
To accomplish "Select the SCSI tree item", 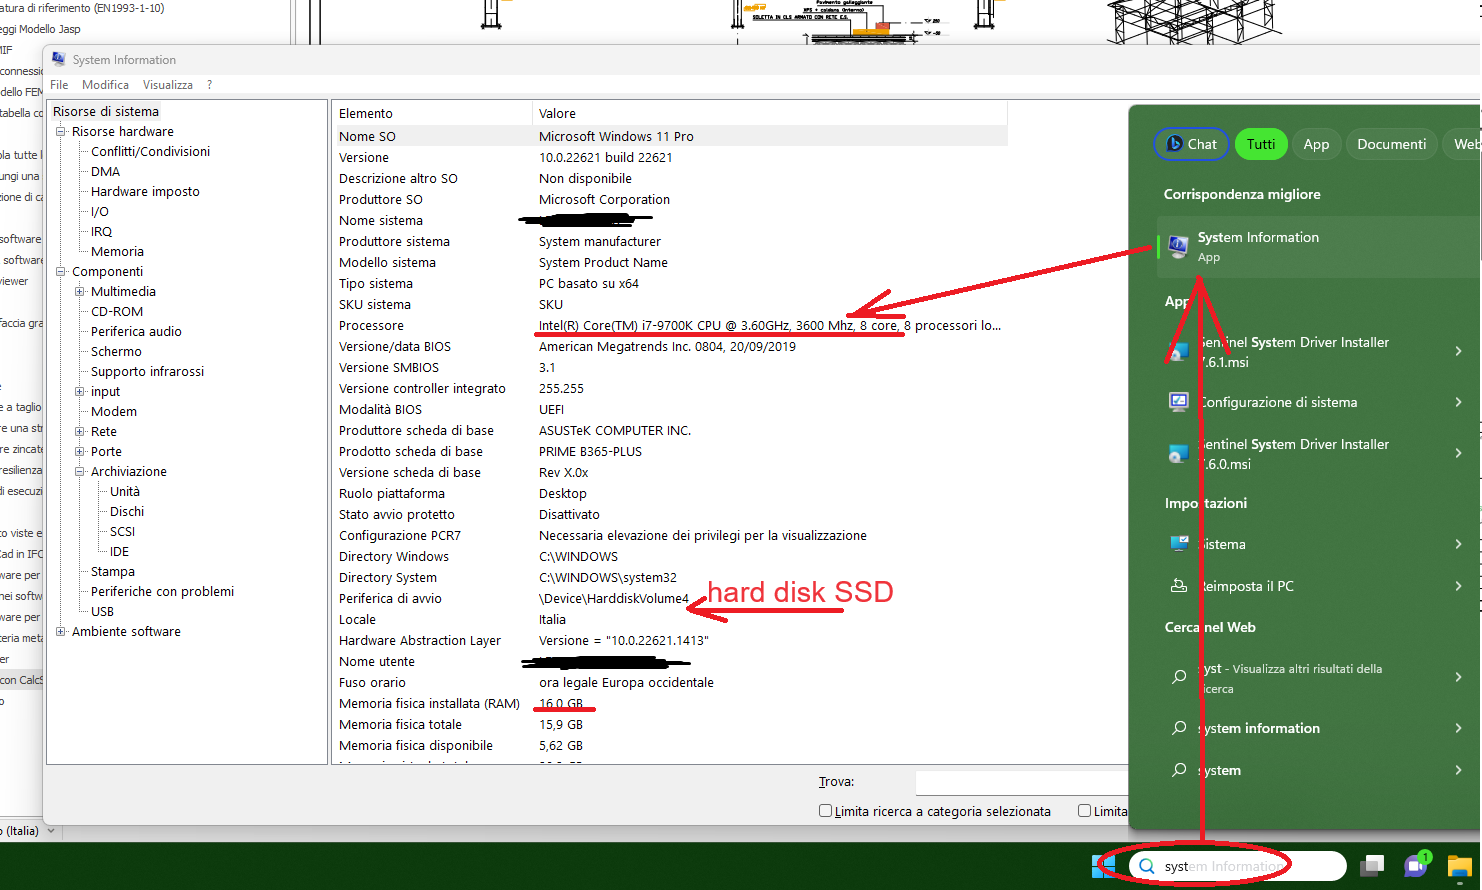I will tap(122, 532).
